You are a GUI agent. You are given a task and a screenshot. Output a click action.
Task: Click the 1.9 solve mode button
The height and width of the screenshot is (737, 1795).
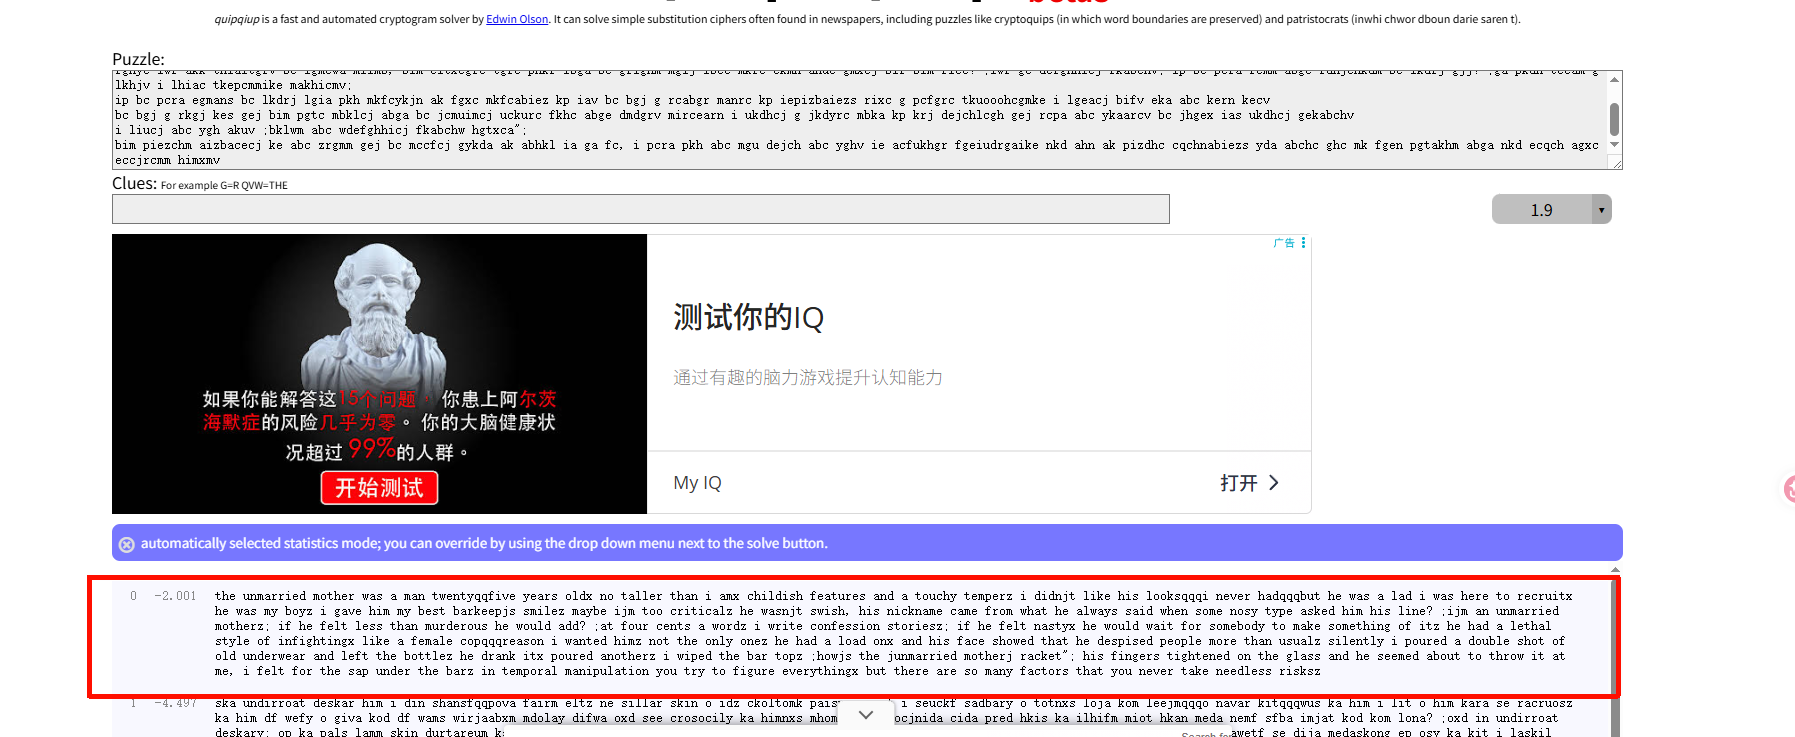[1541, 210]
